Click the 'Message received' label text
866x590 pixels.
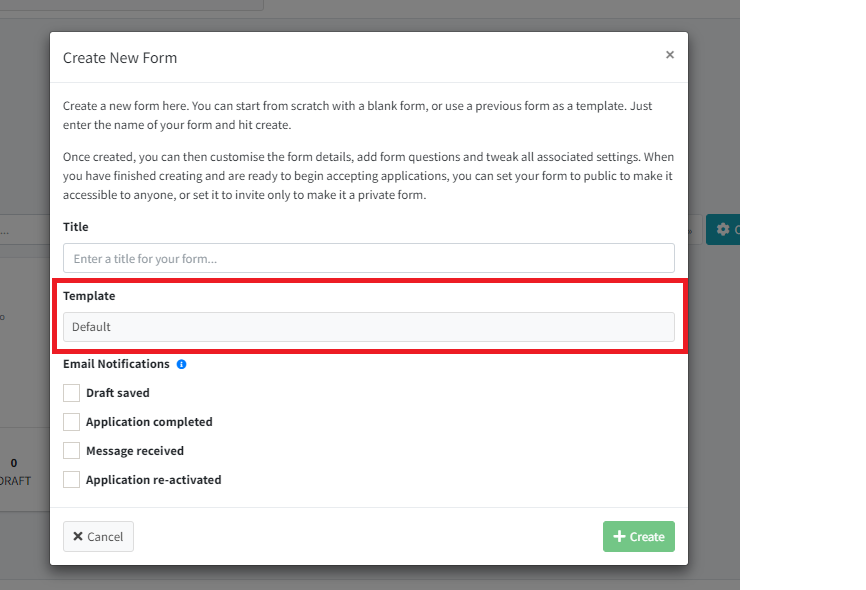tap(135, 451)
